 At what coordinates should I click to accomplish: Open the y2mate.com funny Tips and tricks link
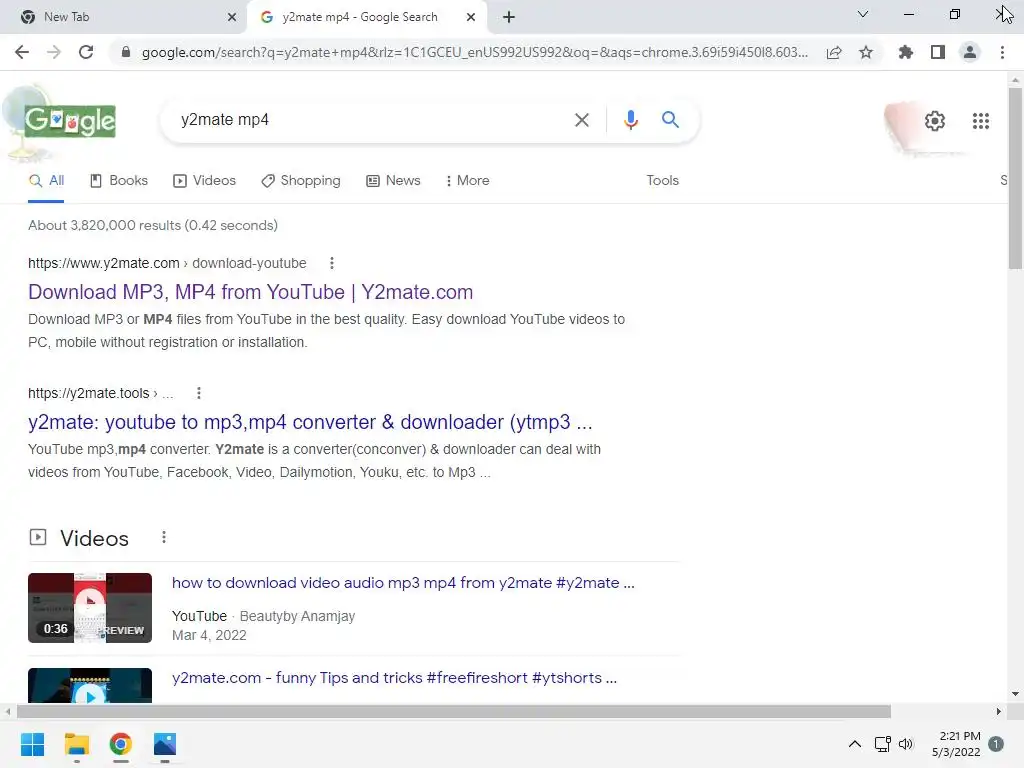pos(394,678)
